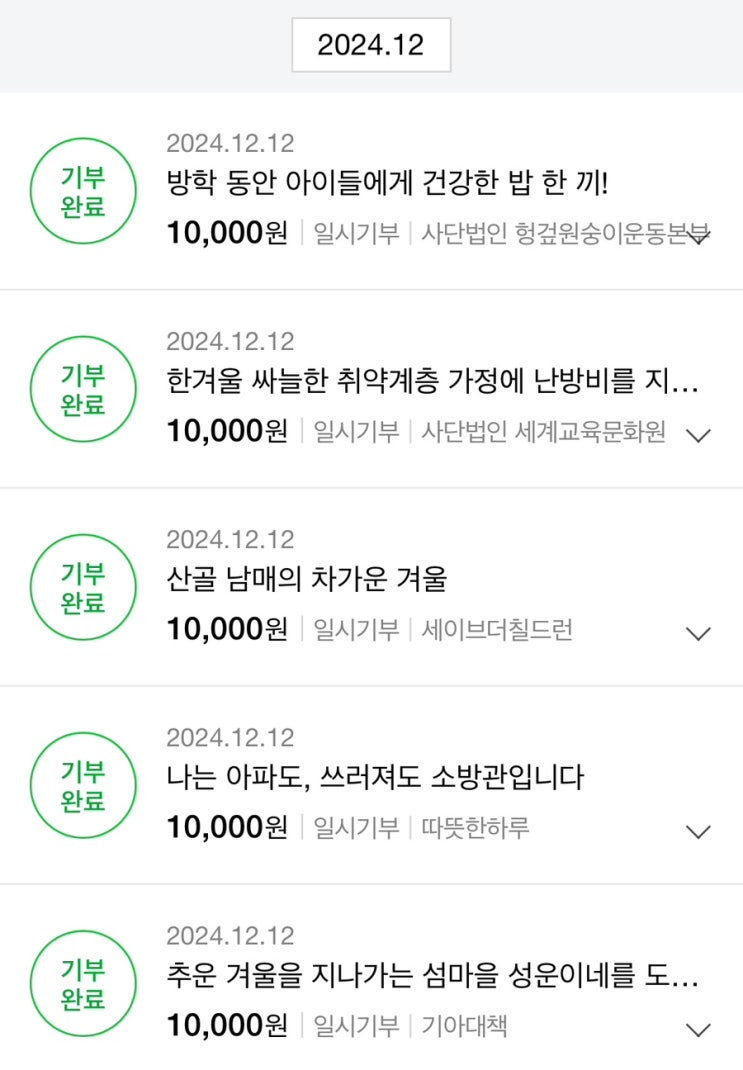Click organization name 따뜻한하루
The width and height of the screenshot is (743, 1070).
(x=476, y=828)
